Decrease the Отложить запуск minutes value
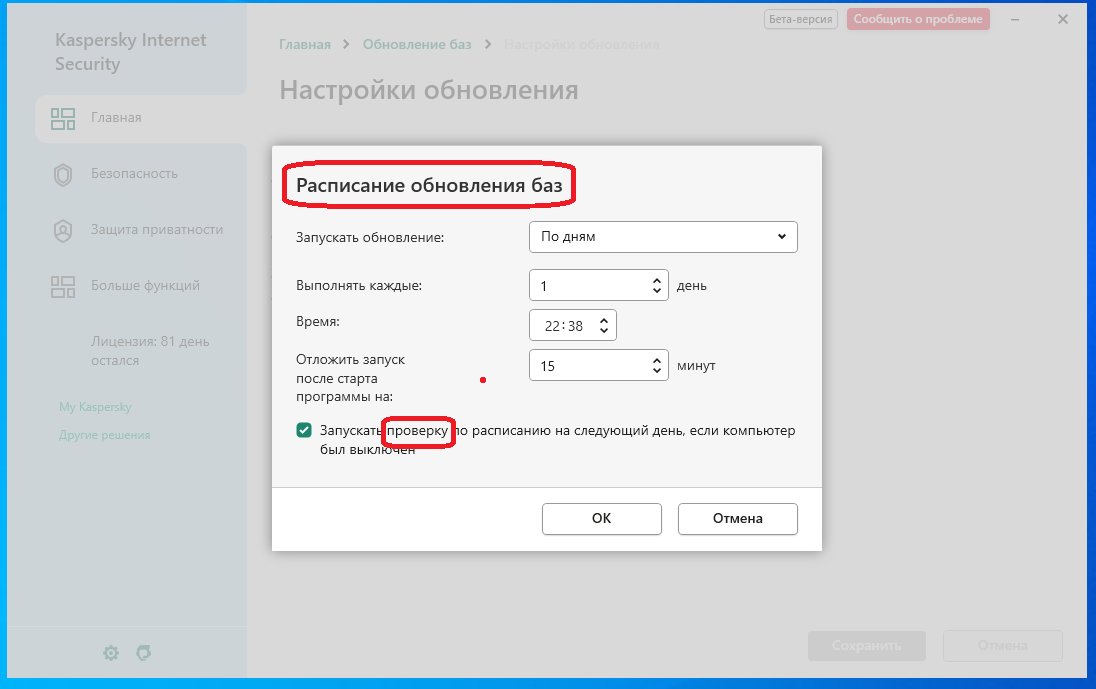1096x689 pixels. click(x=656, y=370)
